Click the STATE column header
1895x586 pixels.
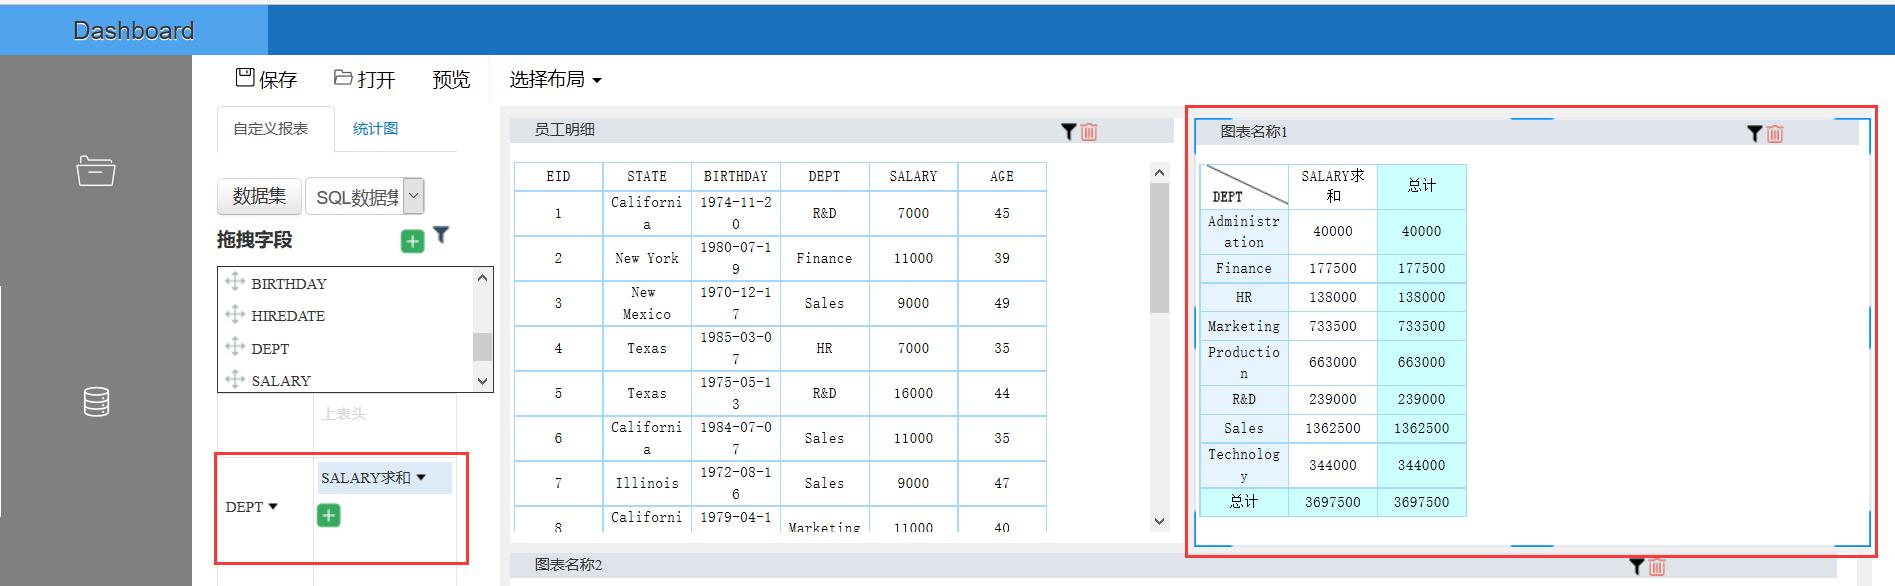click(x=647, y=176)
